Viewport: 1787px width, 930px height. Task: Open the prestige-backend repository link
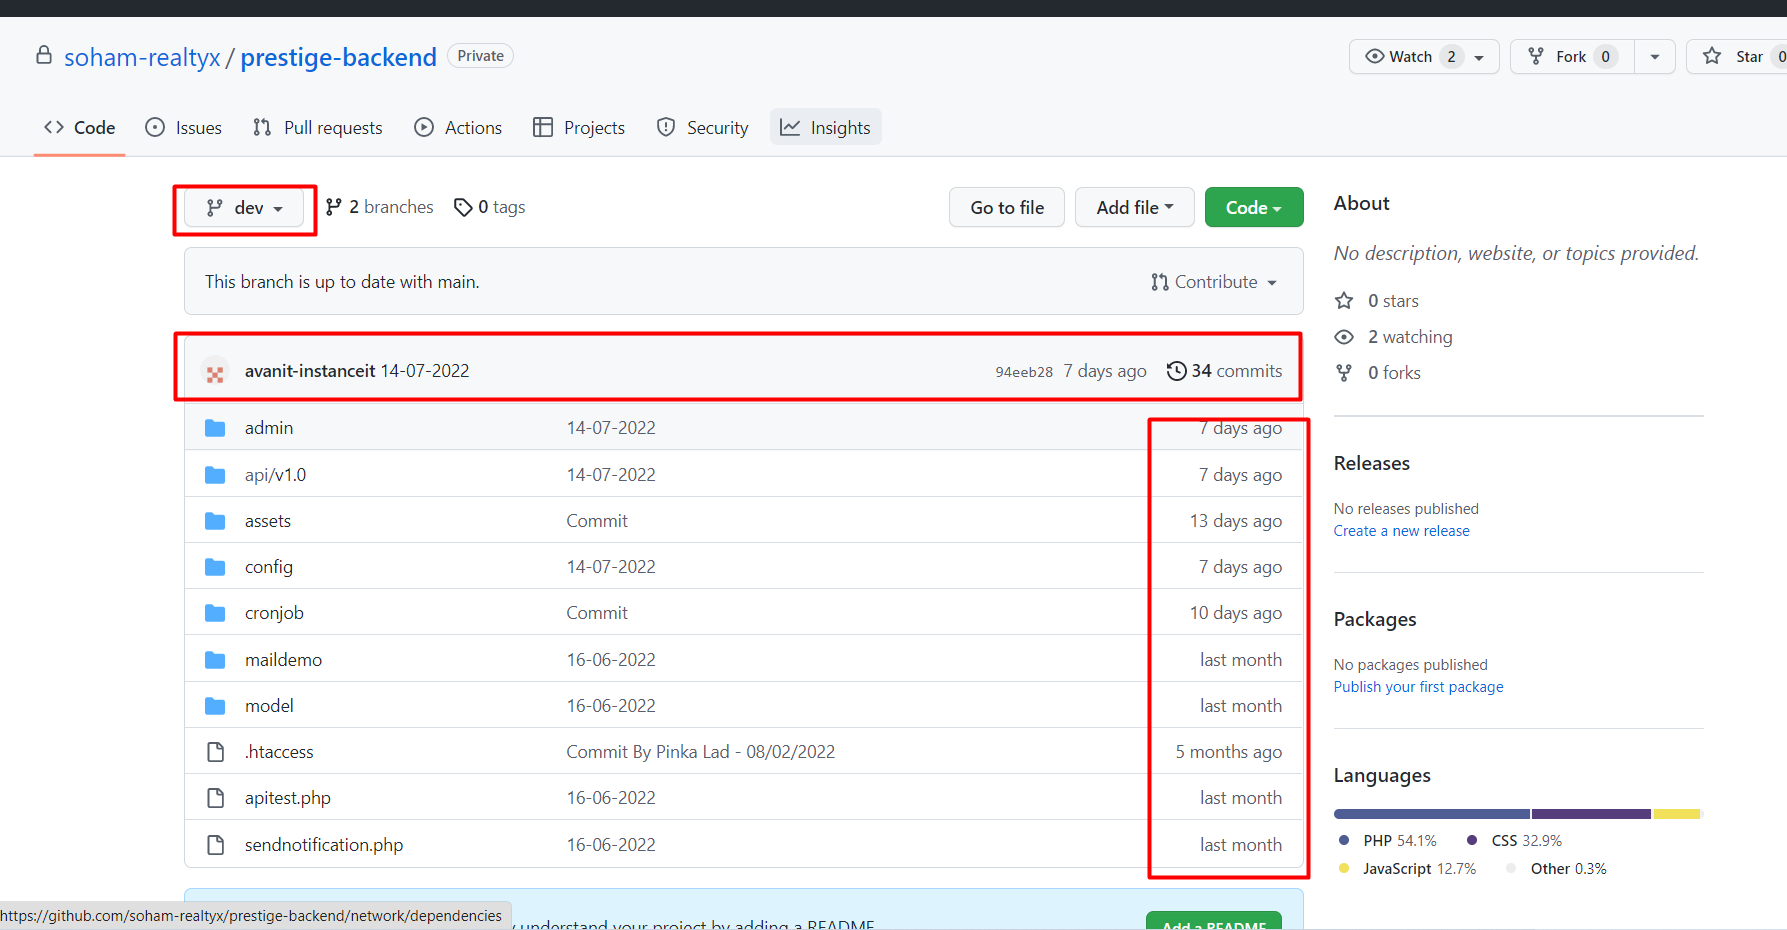coord(338,57)
